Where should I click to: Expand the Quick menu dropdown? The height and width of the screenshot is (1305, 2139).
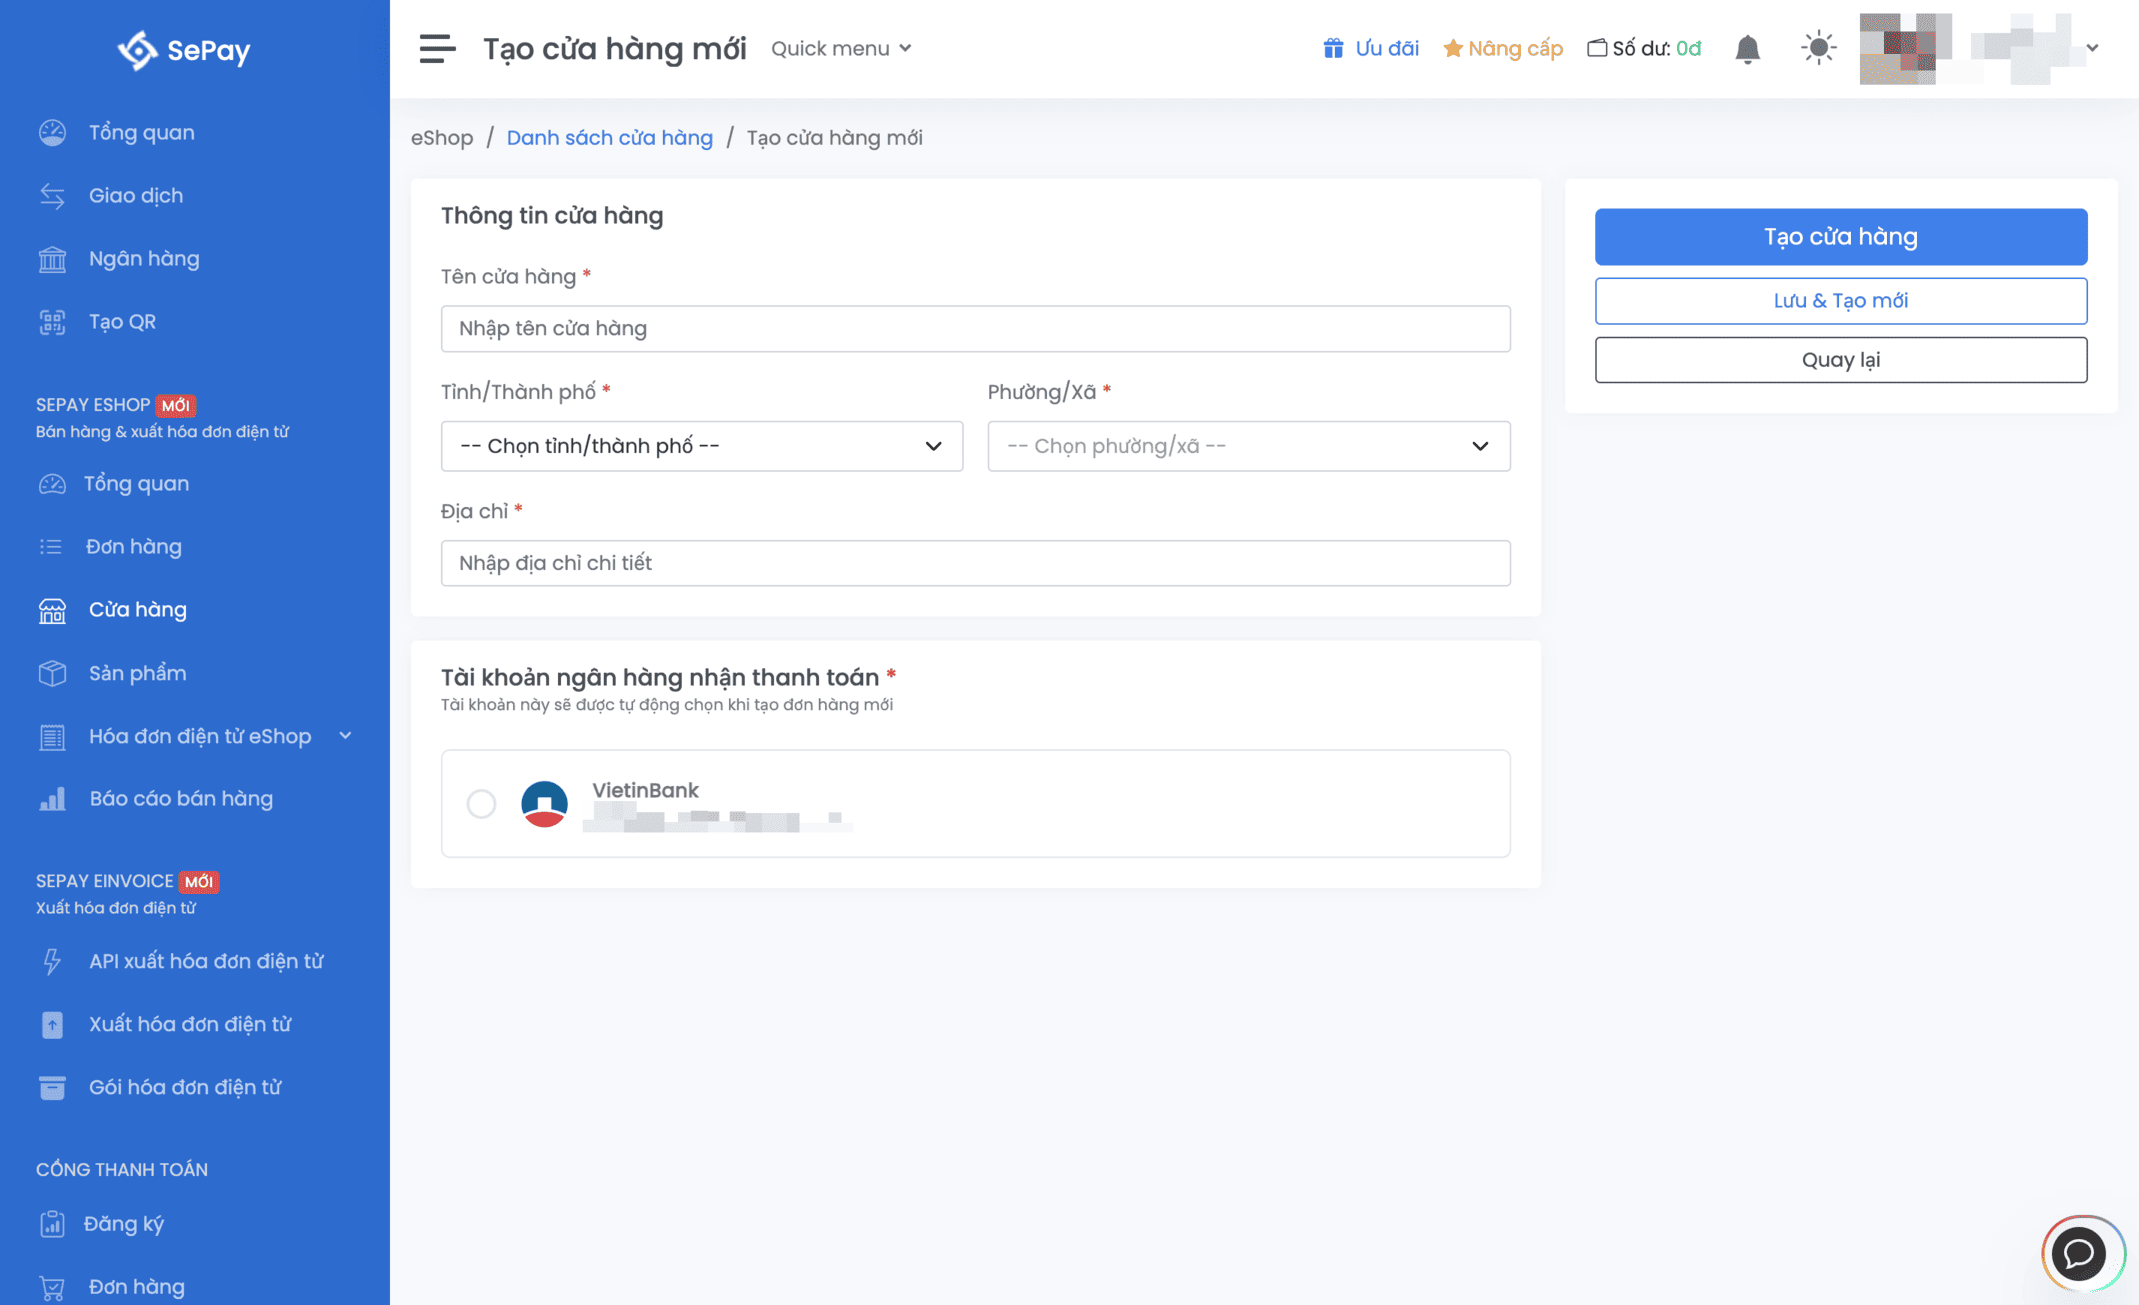[x=841, y=48]
